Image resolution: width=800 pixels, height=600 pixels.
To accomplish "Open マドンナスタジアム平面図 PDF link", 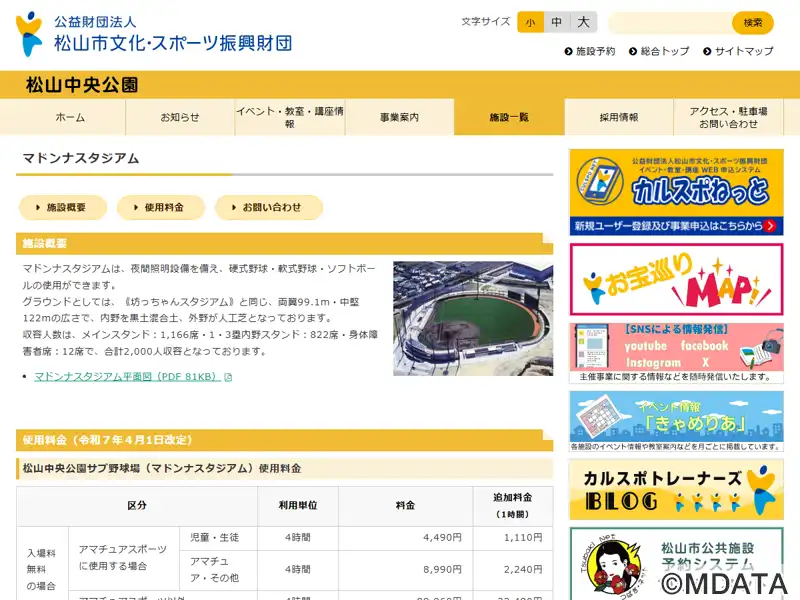I will pos(128,377).
